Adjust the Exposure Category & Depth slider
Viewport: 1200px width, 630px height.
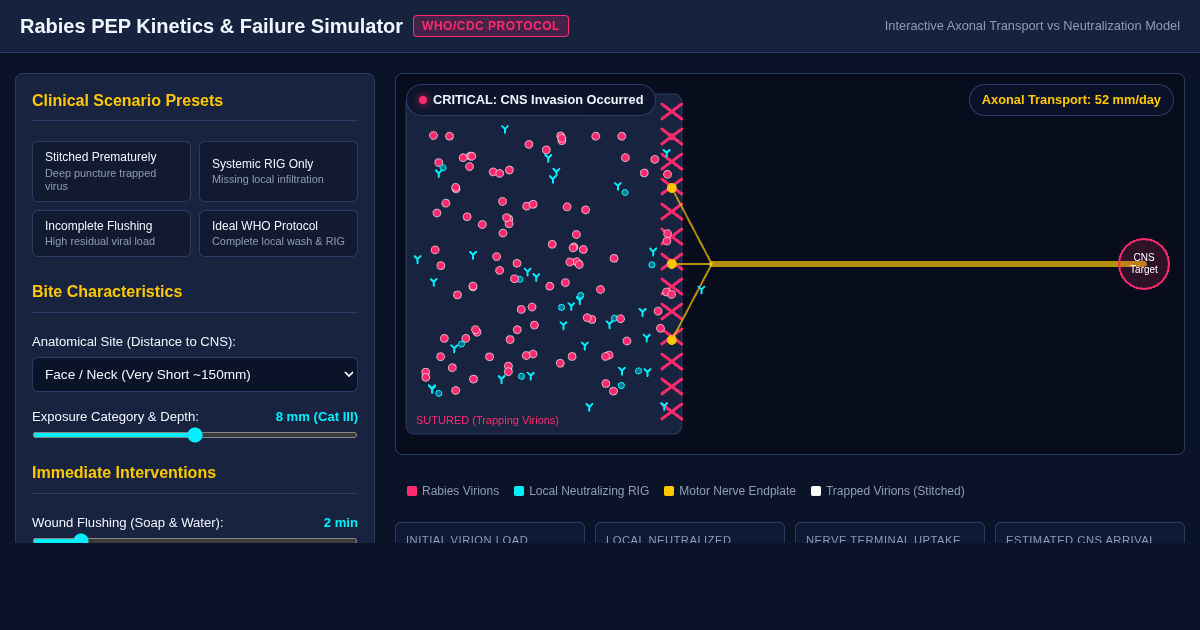pos(195,435)
